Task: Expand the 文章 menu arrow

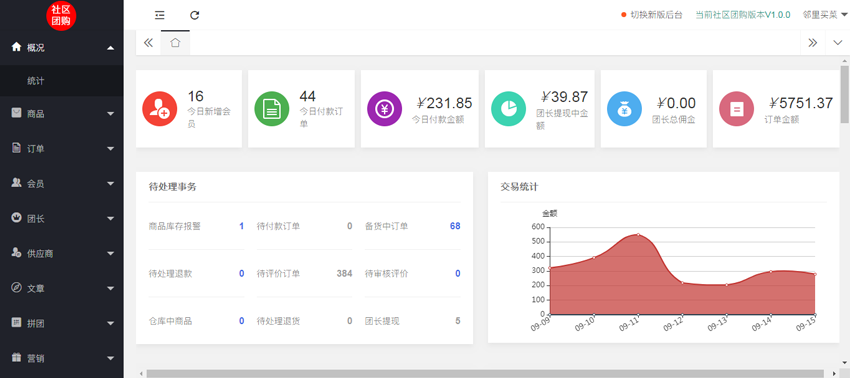Action: [111, 289]
